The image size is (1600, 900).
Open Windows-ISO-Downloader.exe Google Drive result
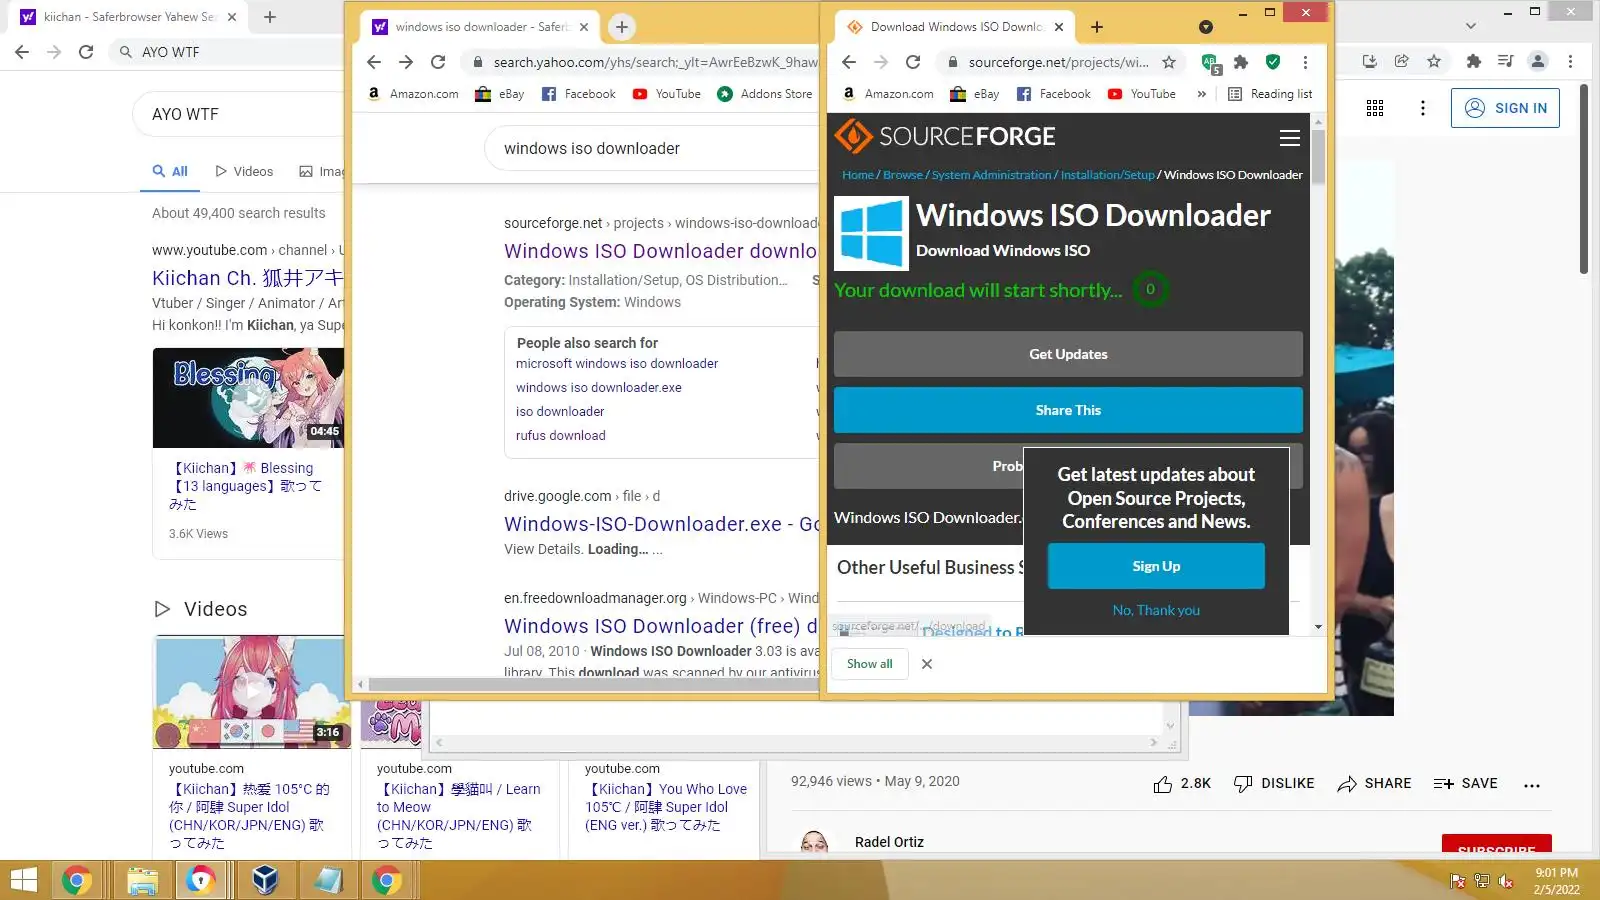[x=662, y=524]
